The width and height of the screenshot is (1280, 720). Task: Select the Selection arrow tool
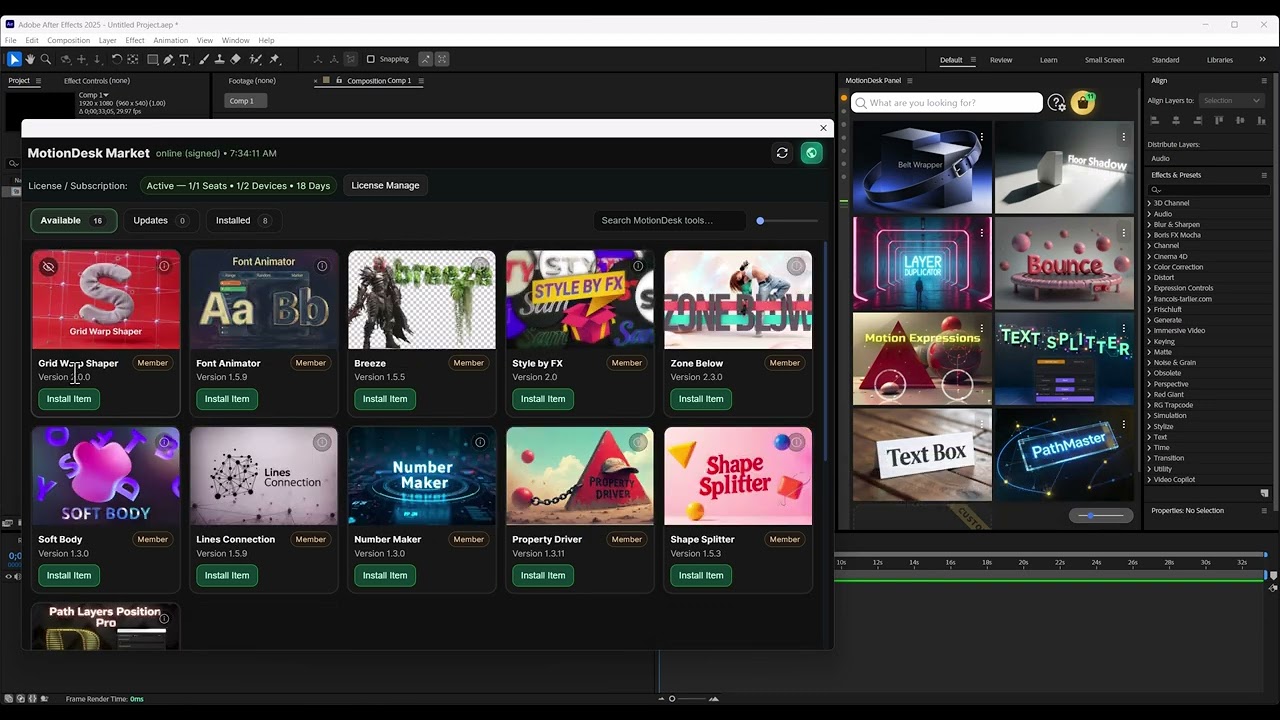[x=14, y=59]
